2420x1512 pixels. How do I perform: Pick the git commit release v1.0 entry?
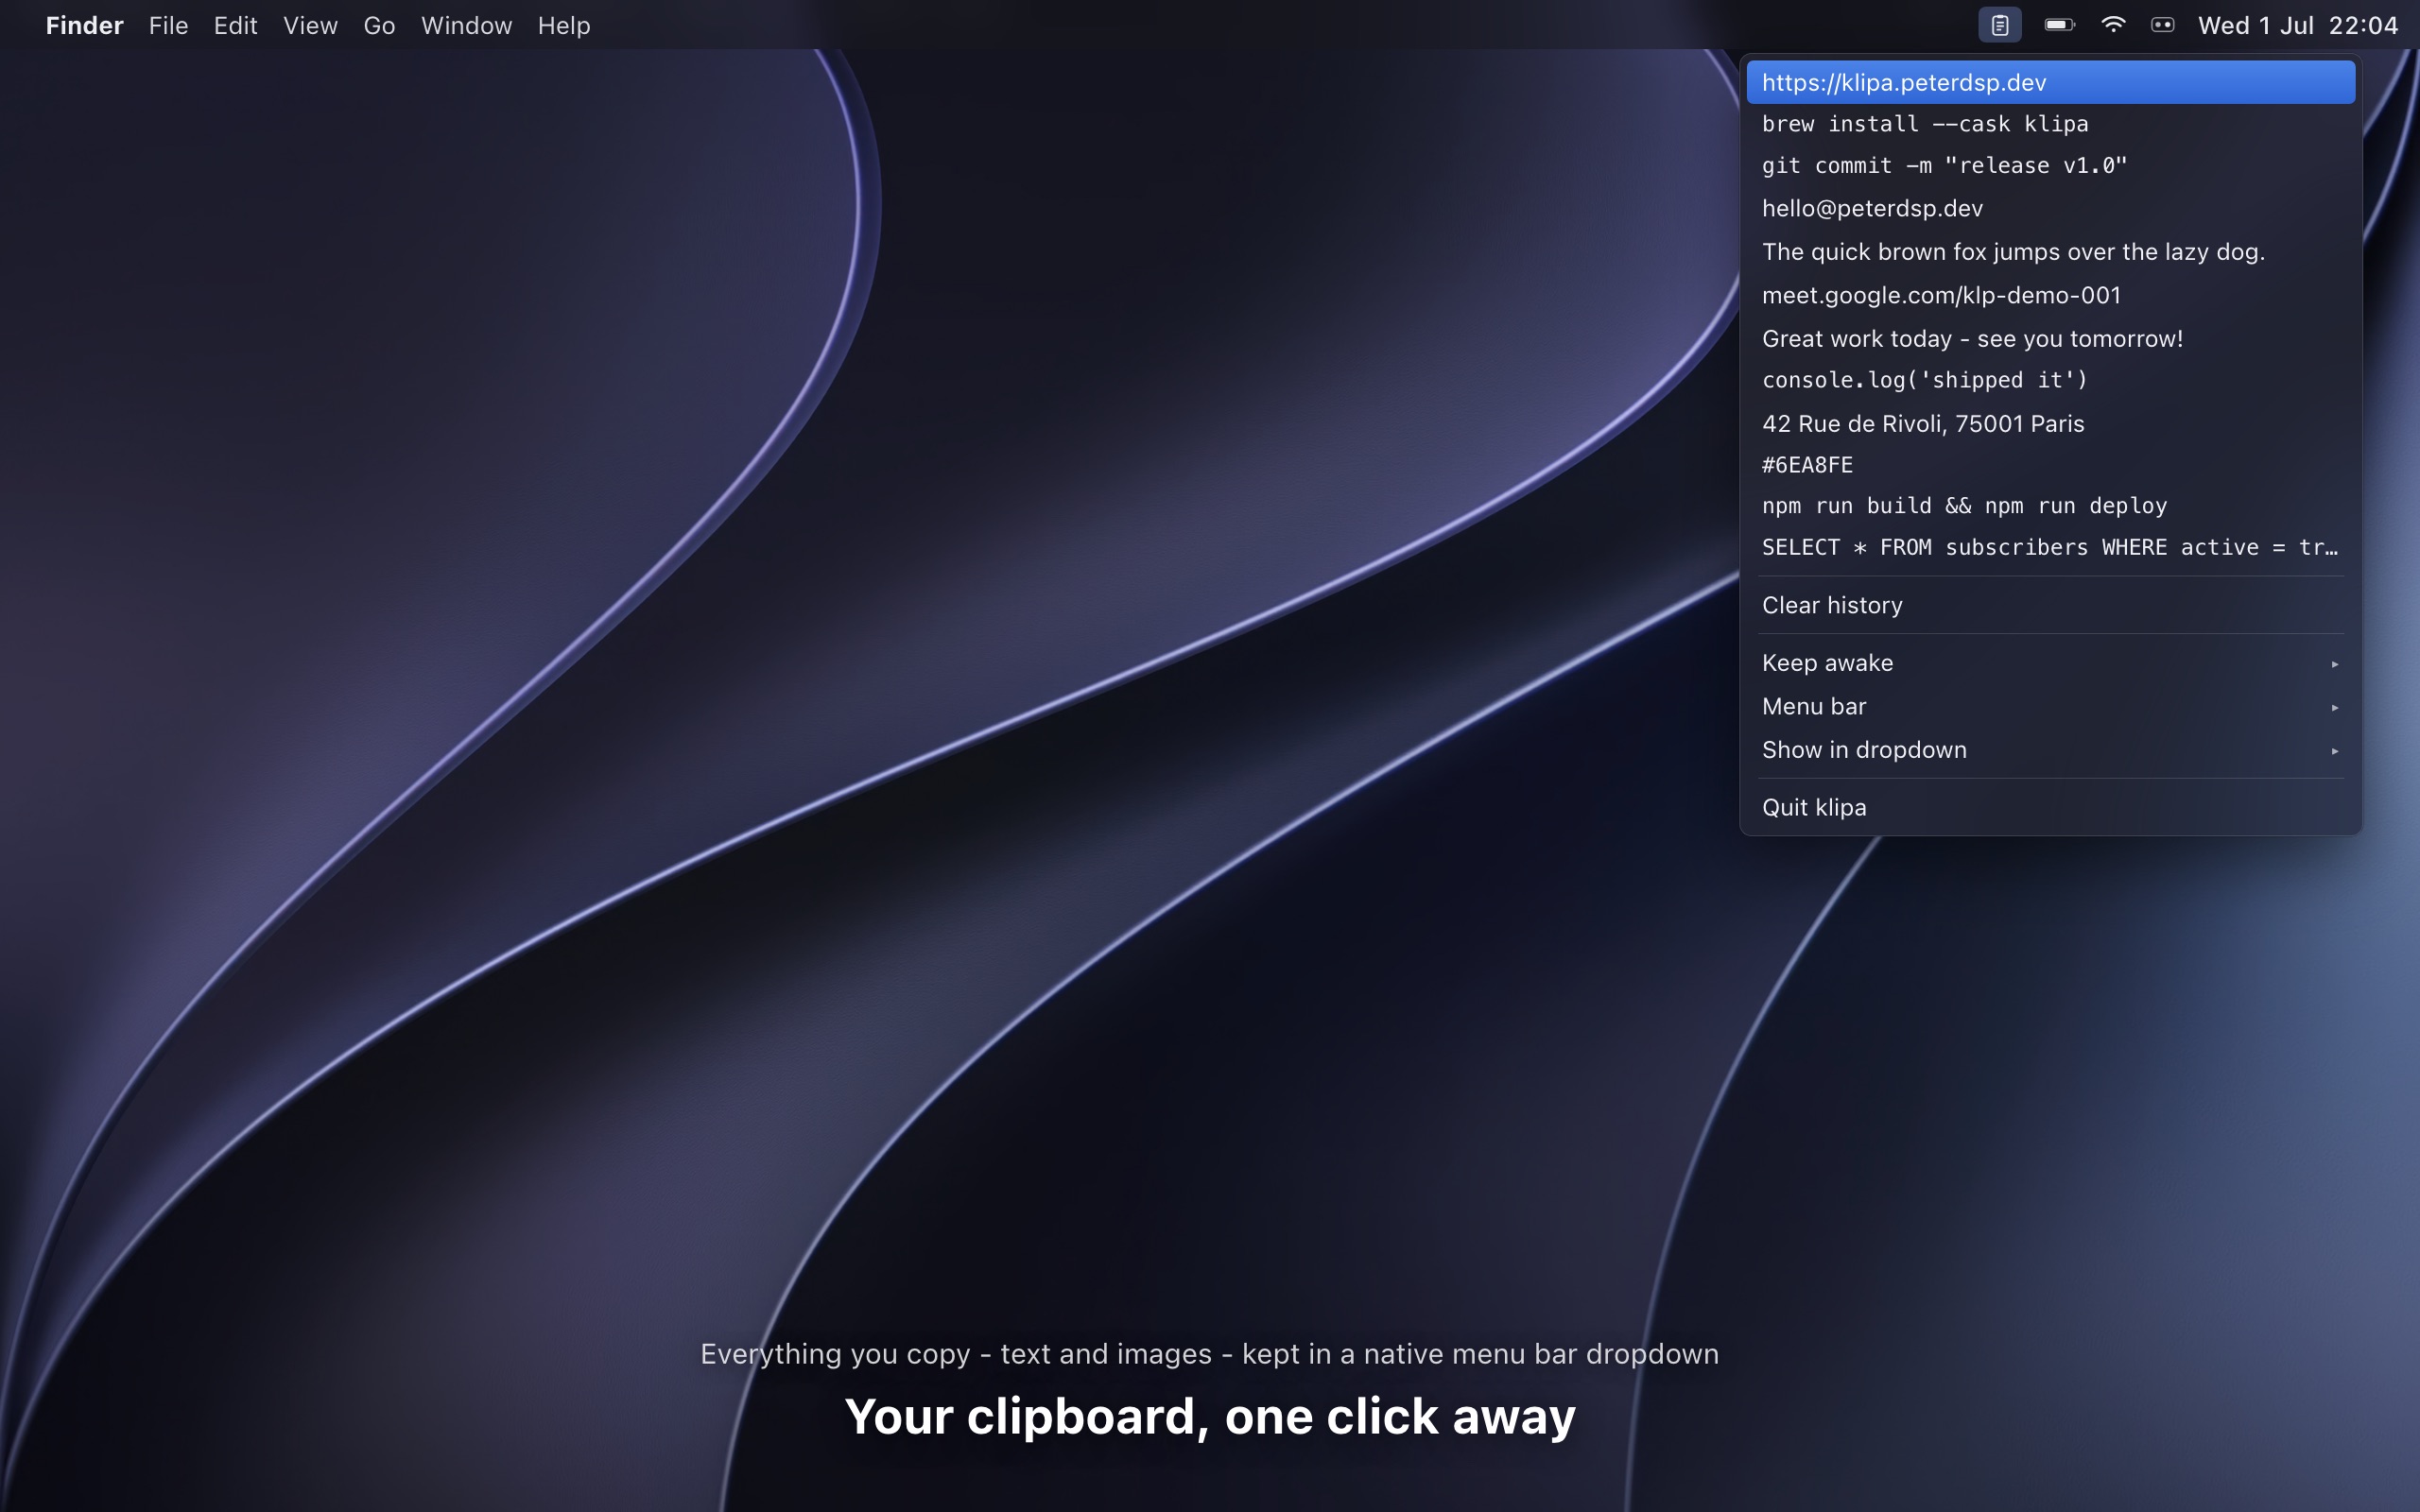tap(2050, 166)
